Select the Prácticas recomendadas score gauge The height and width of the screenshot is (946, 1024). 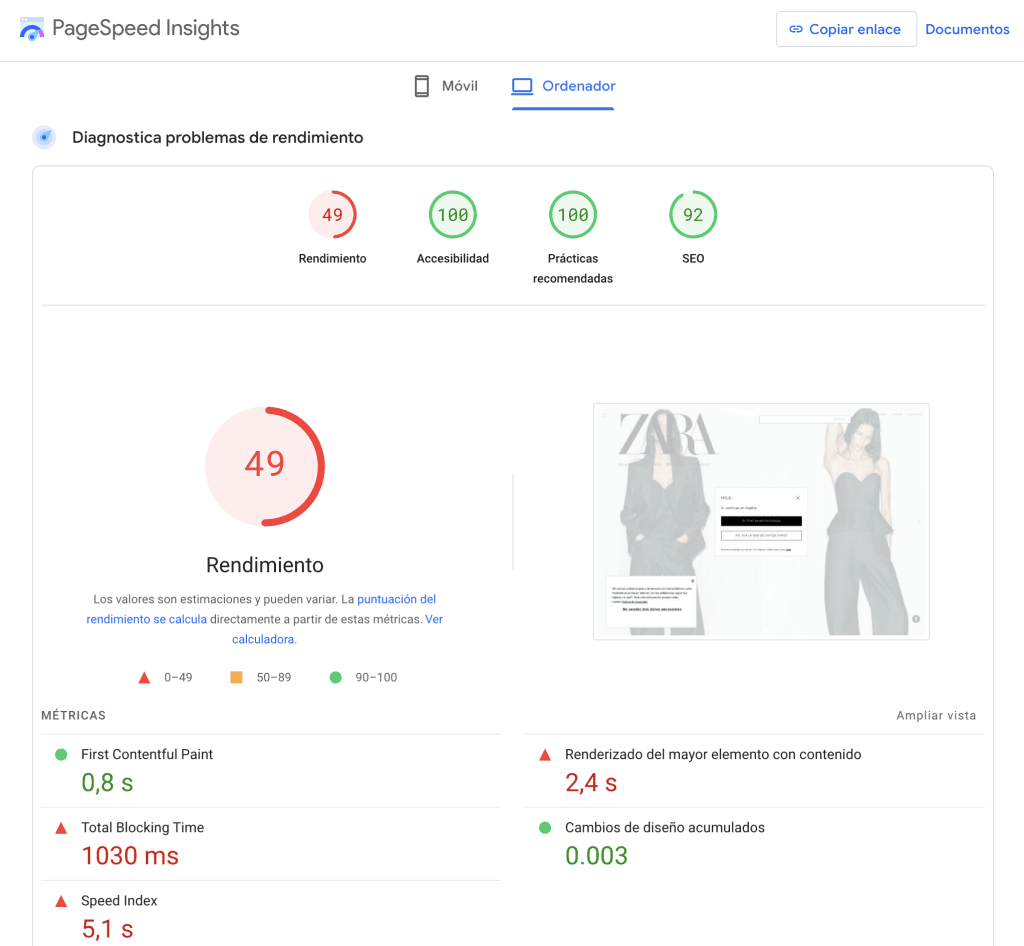tap(572, 215)
